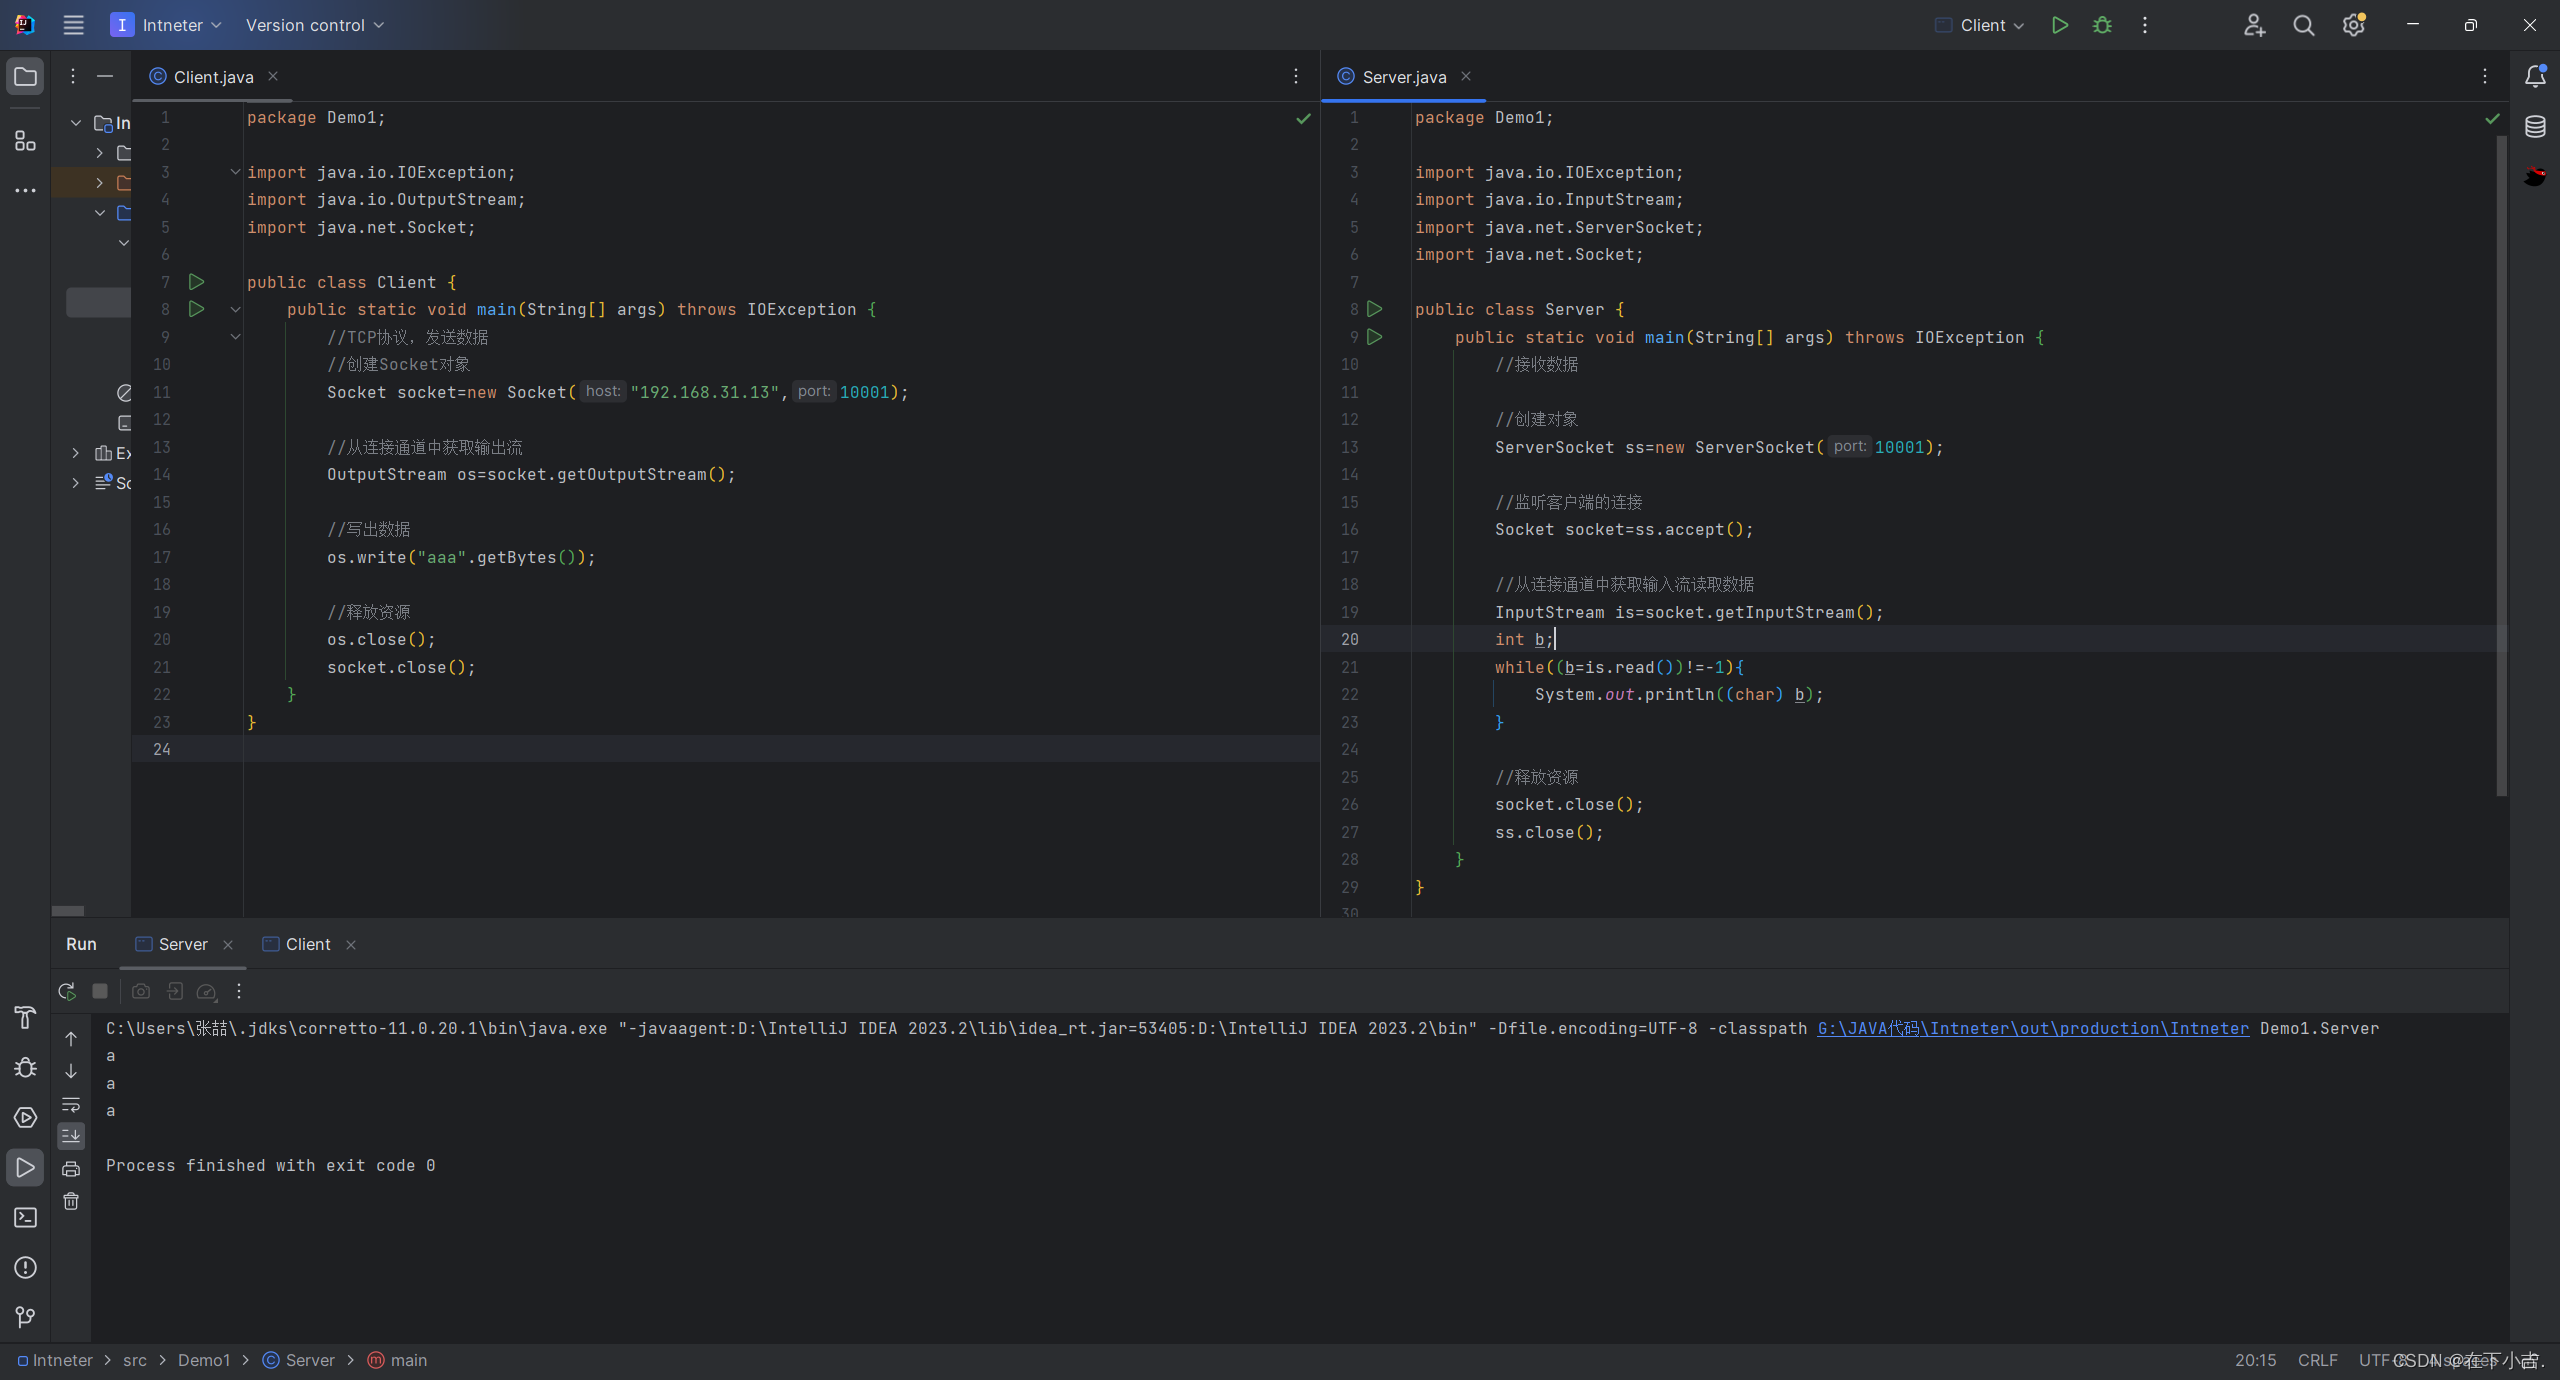Open the Problems tool window

[x=25, y=1268]
